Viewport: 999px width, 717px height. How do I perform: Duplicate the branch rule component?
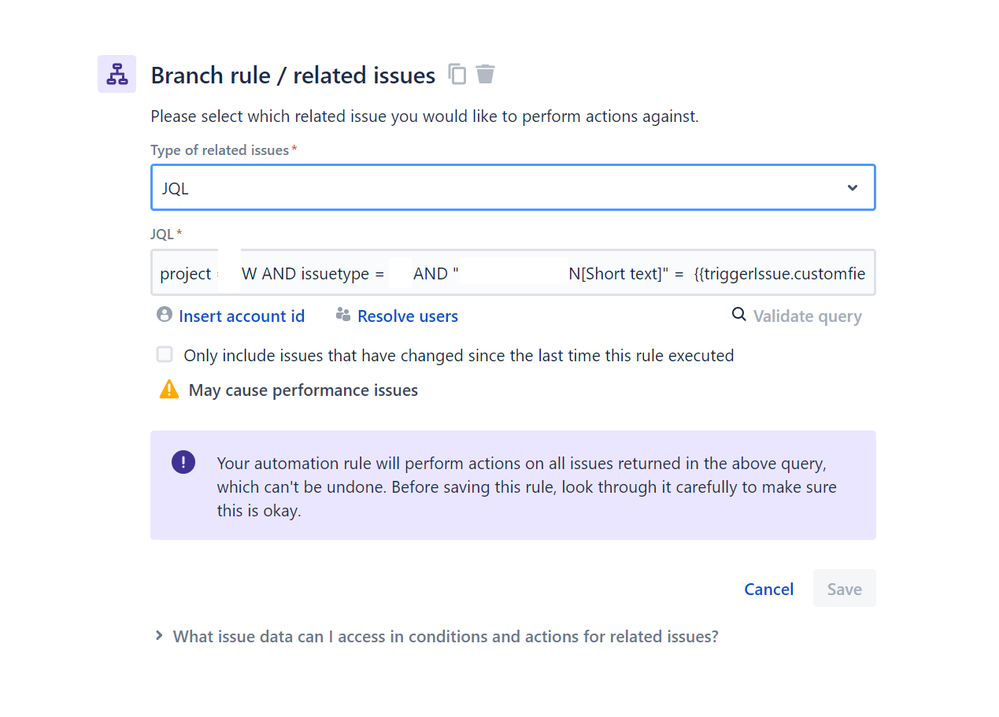click(x=457, y=74)
